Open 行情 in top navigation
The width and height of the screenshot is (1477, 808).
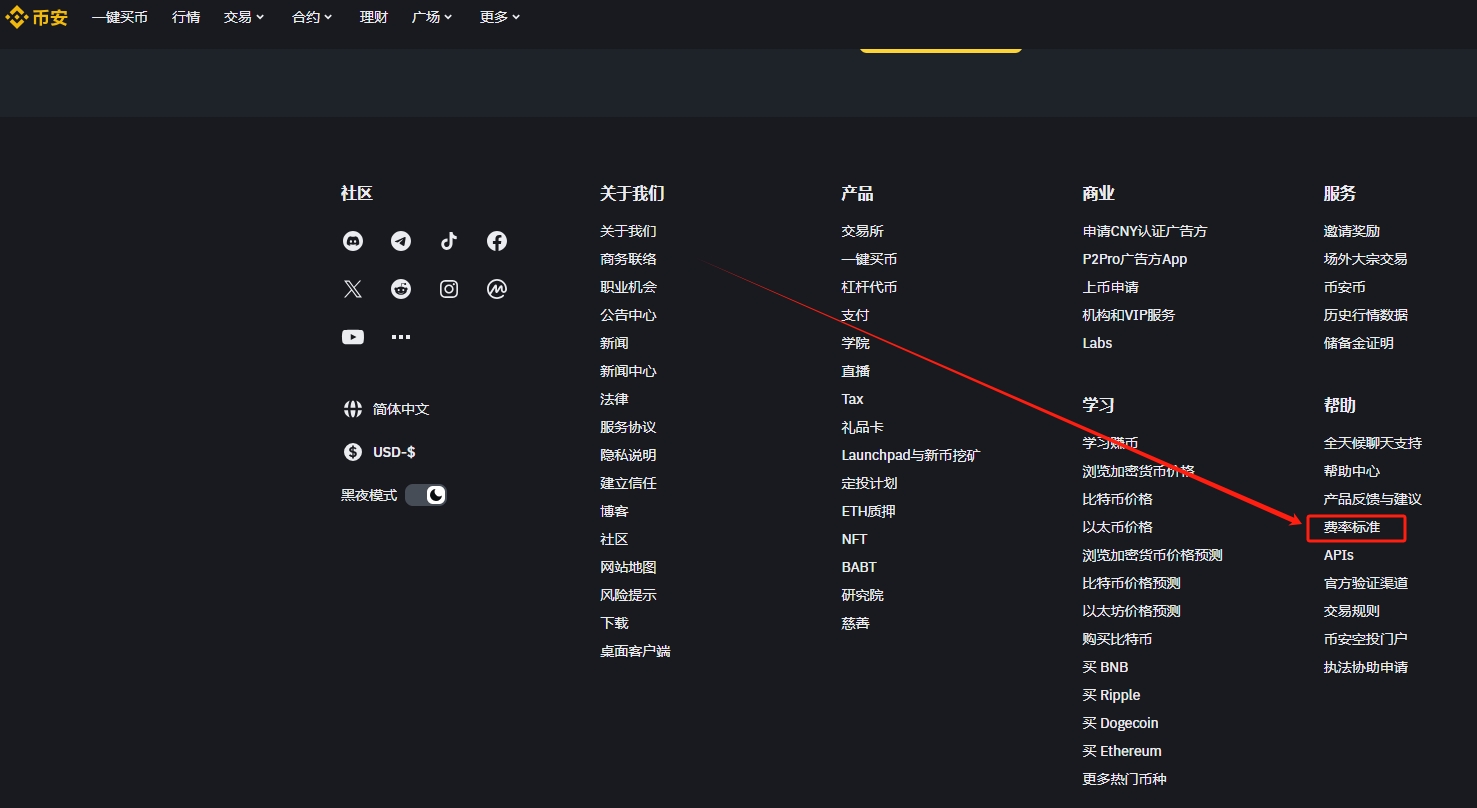[x=186, y=17]
